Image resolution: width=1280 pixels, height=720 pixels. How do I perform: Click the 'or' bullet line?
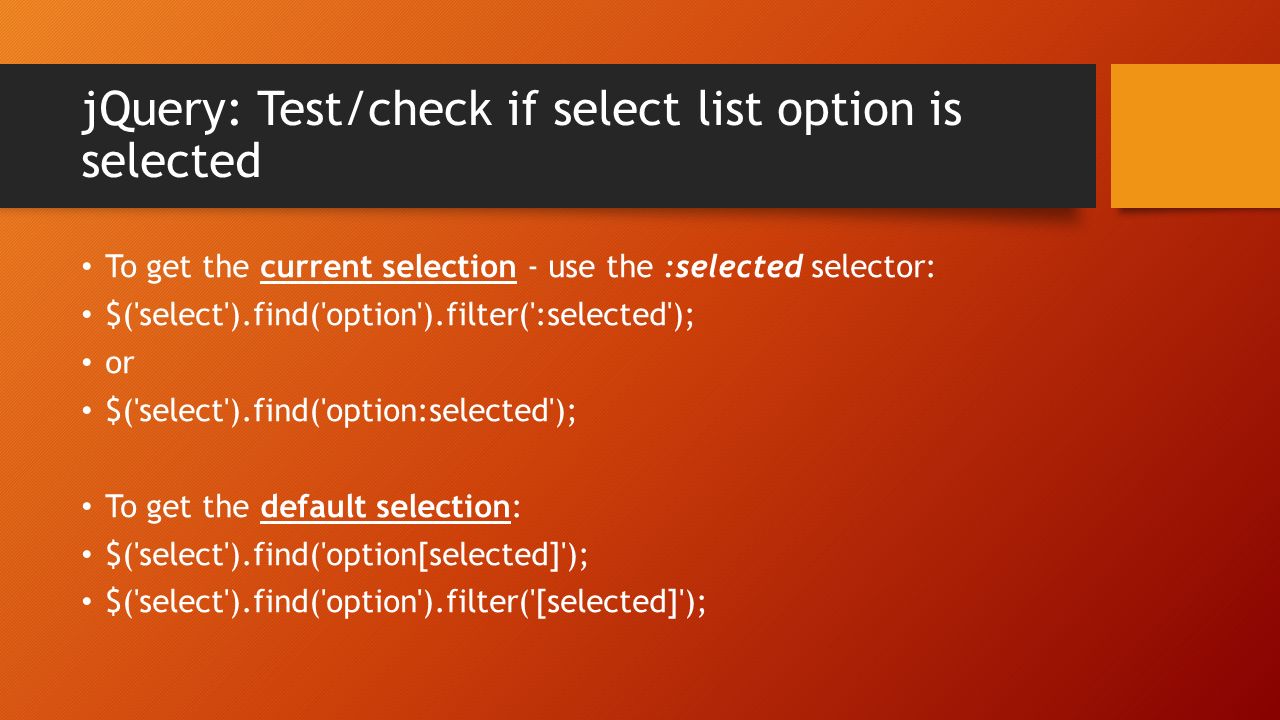(x=119, y=363)
